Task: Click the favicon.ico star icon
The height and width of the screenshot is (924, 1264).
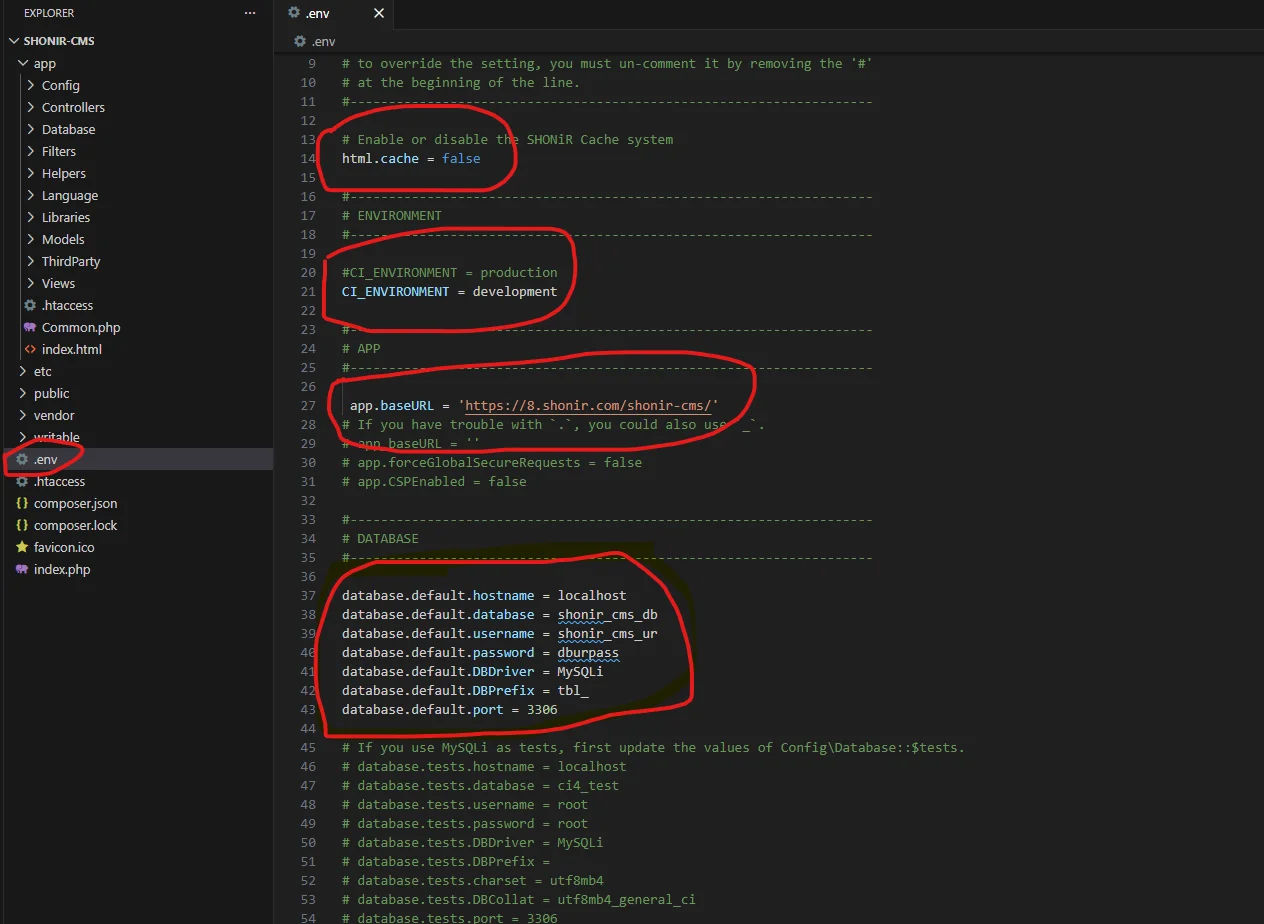Action: click(x=22, y=547)
